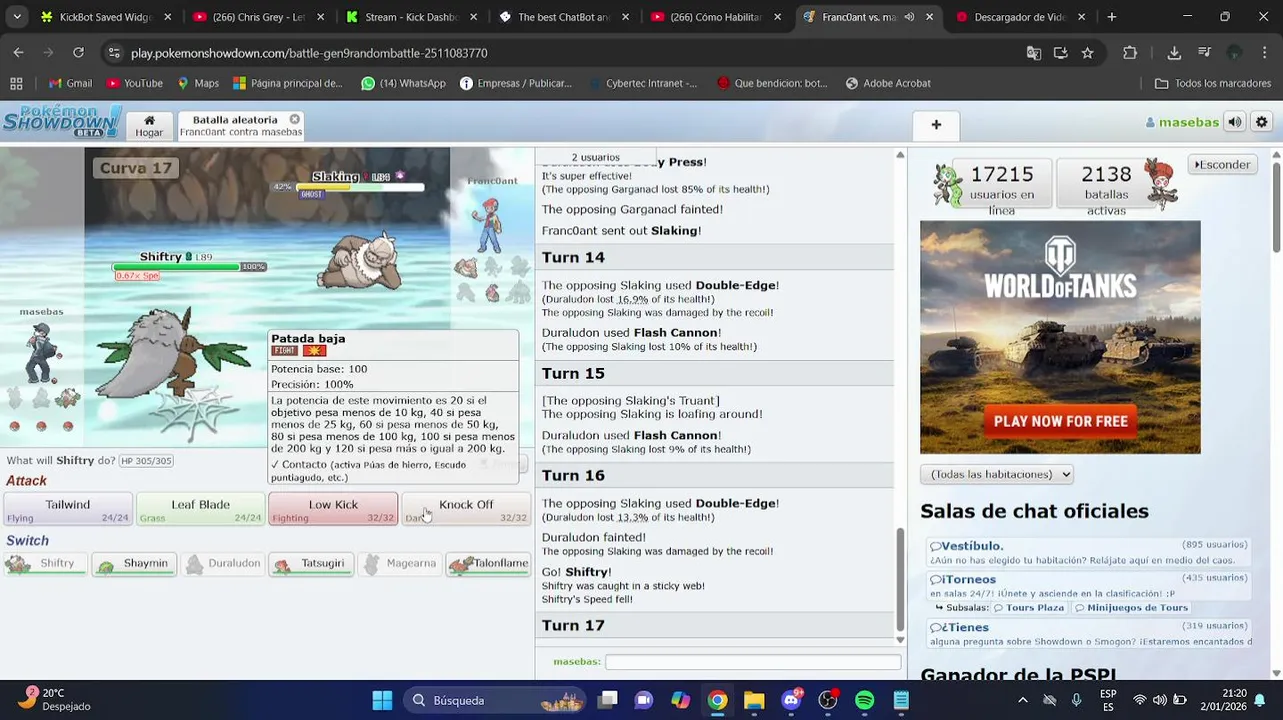
Task: Open Todos los marcadores folder
Action: [1212, 83]
